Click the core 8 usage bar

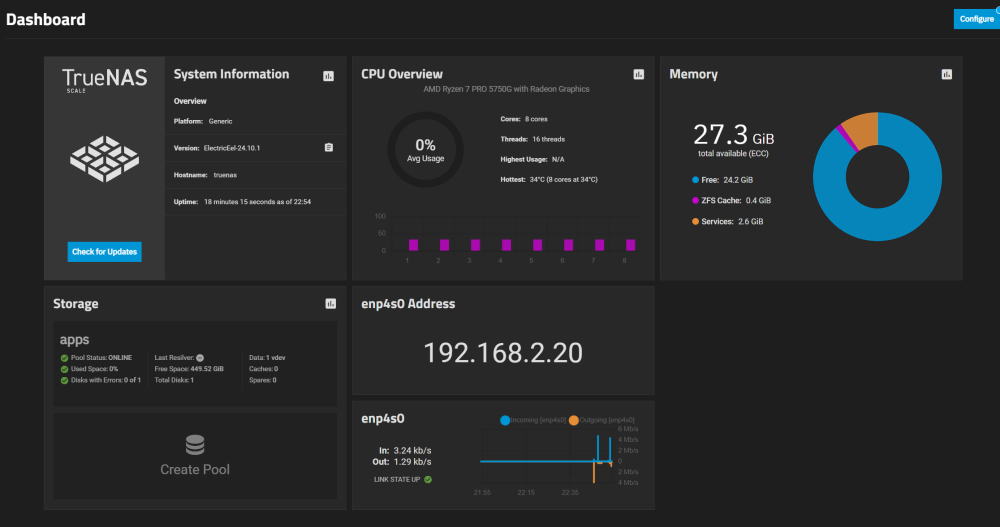click(x=630, y=245)
